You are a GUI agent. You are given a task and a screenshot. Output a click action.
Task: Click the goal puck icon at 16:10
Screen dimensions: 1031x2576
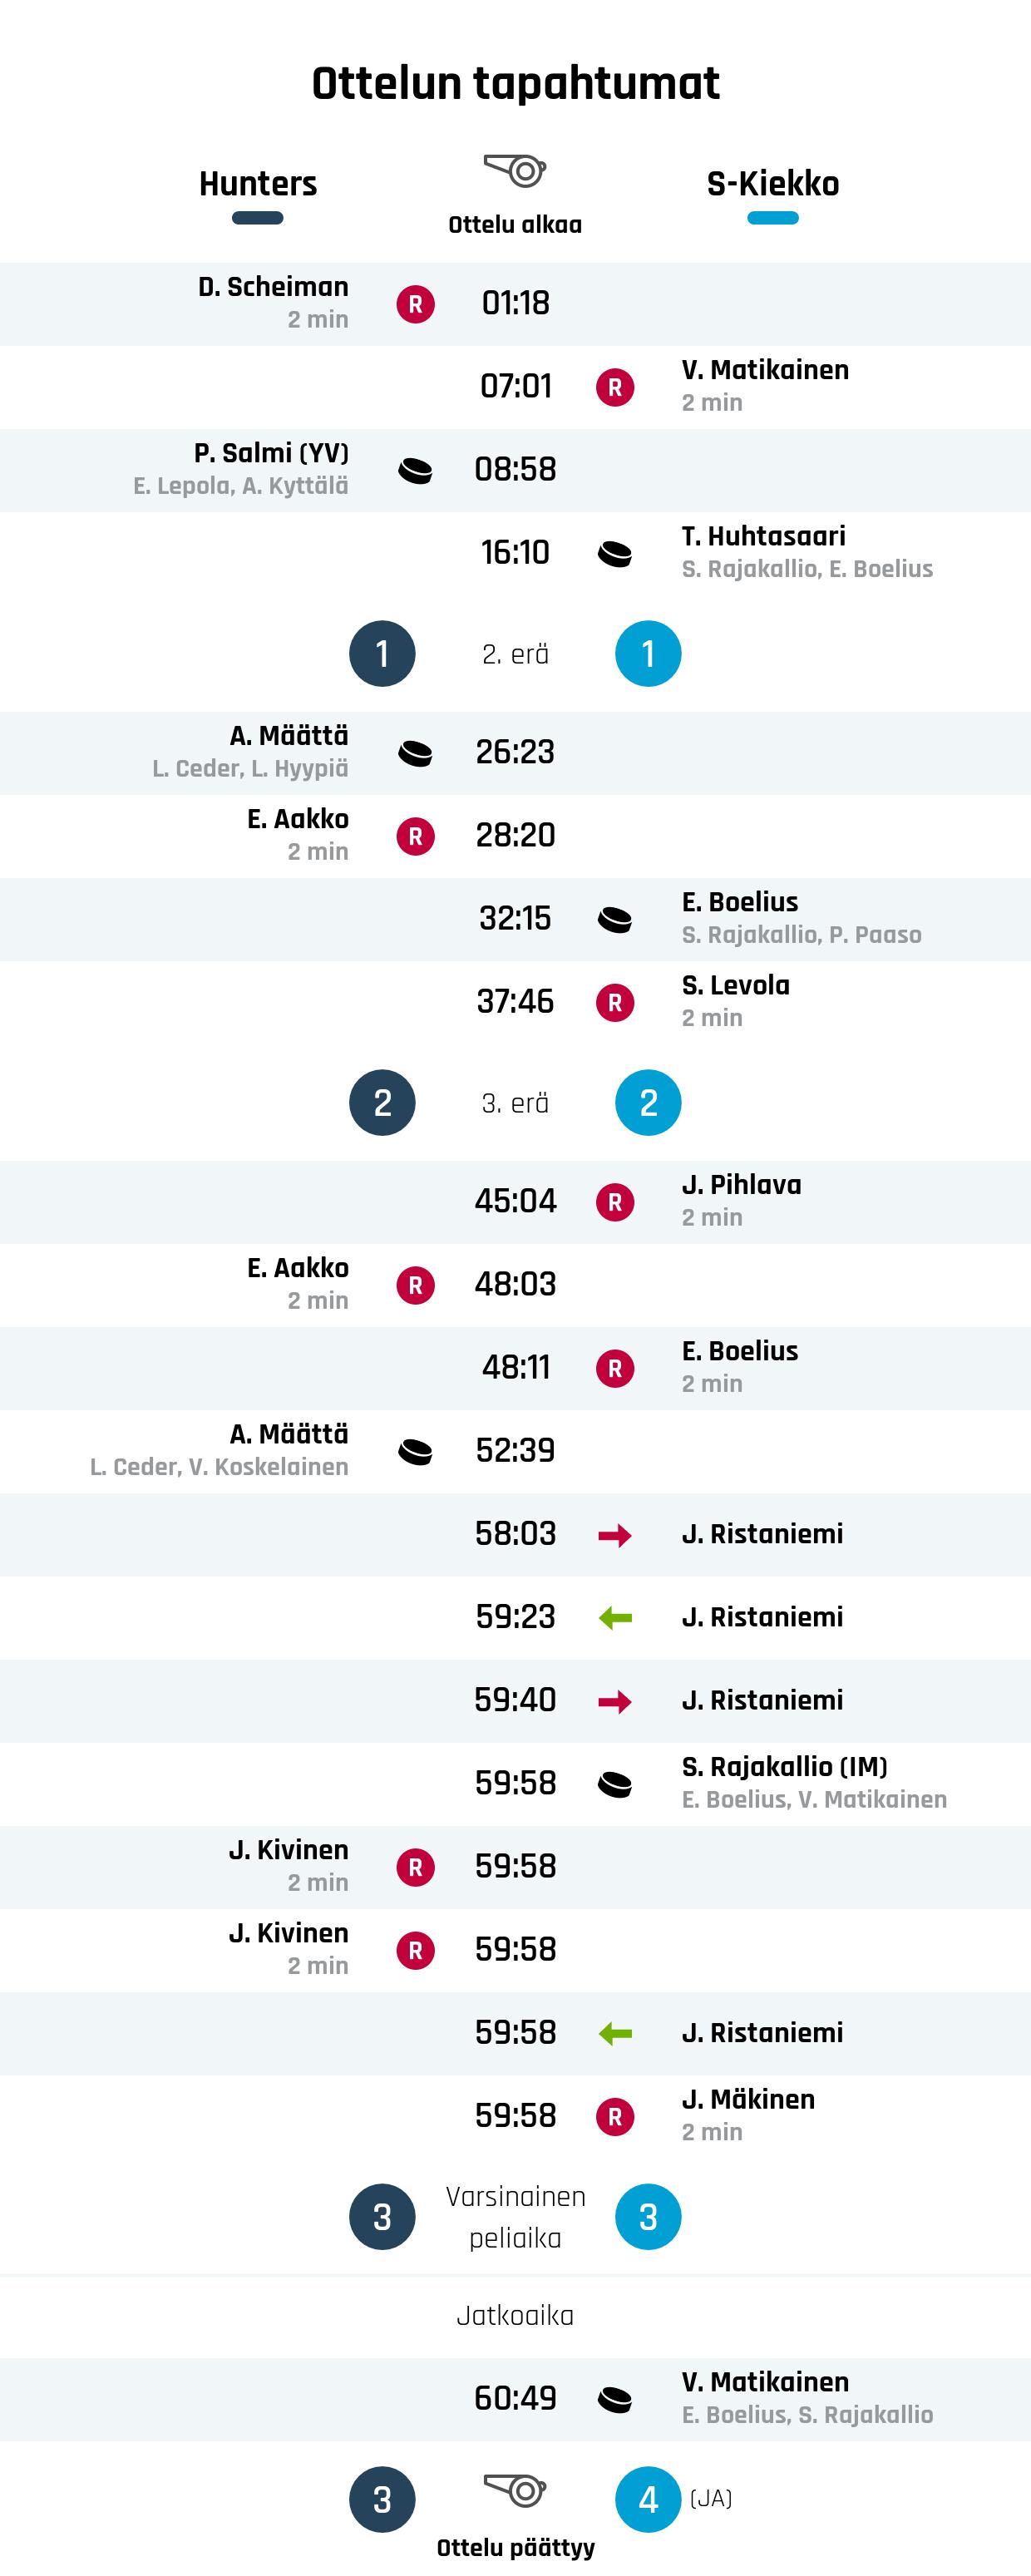tap(615, 553)
